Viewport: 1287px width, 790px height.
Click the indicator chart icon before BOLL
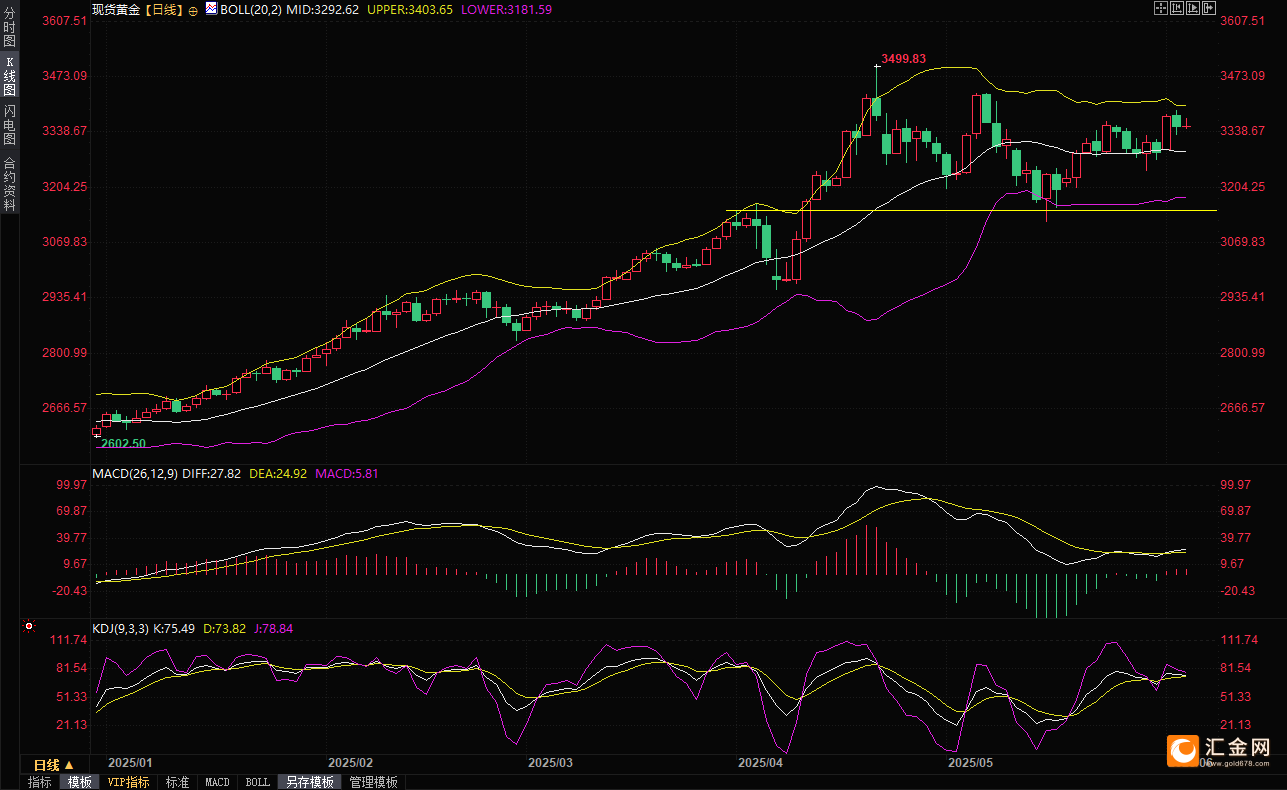coord(211,8)
